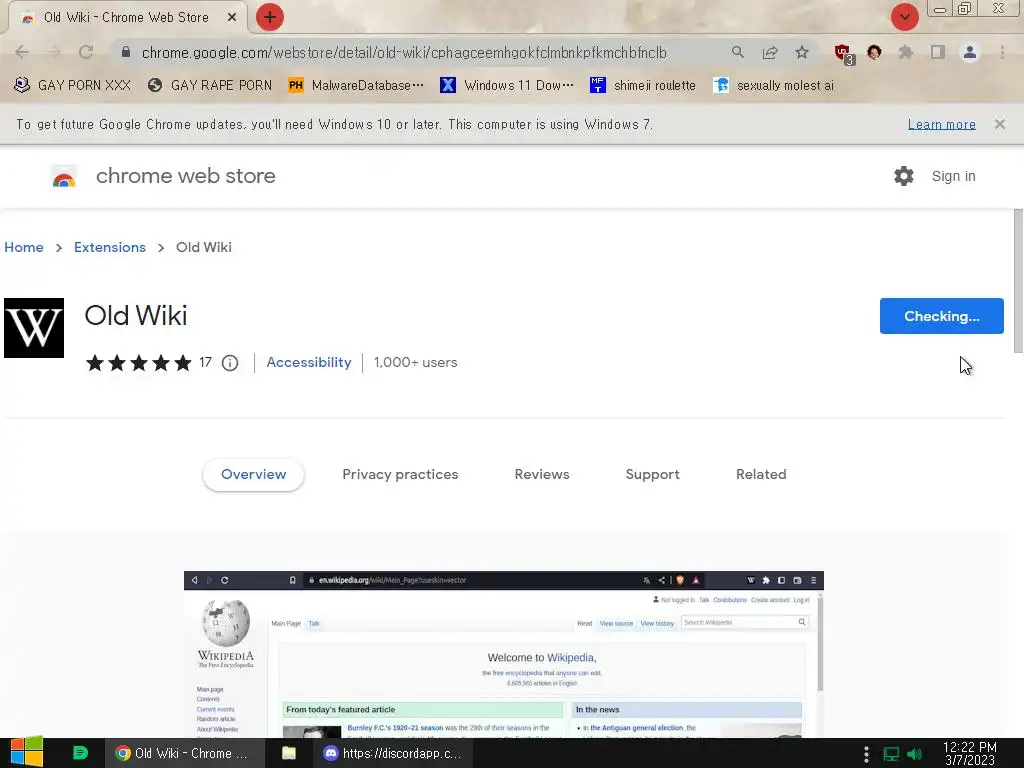
Task: Open the Extensions puzzle piece menu
Action: point(906,52)
